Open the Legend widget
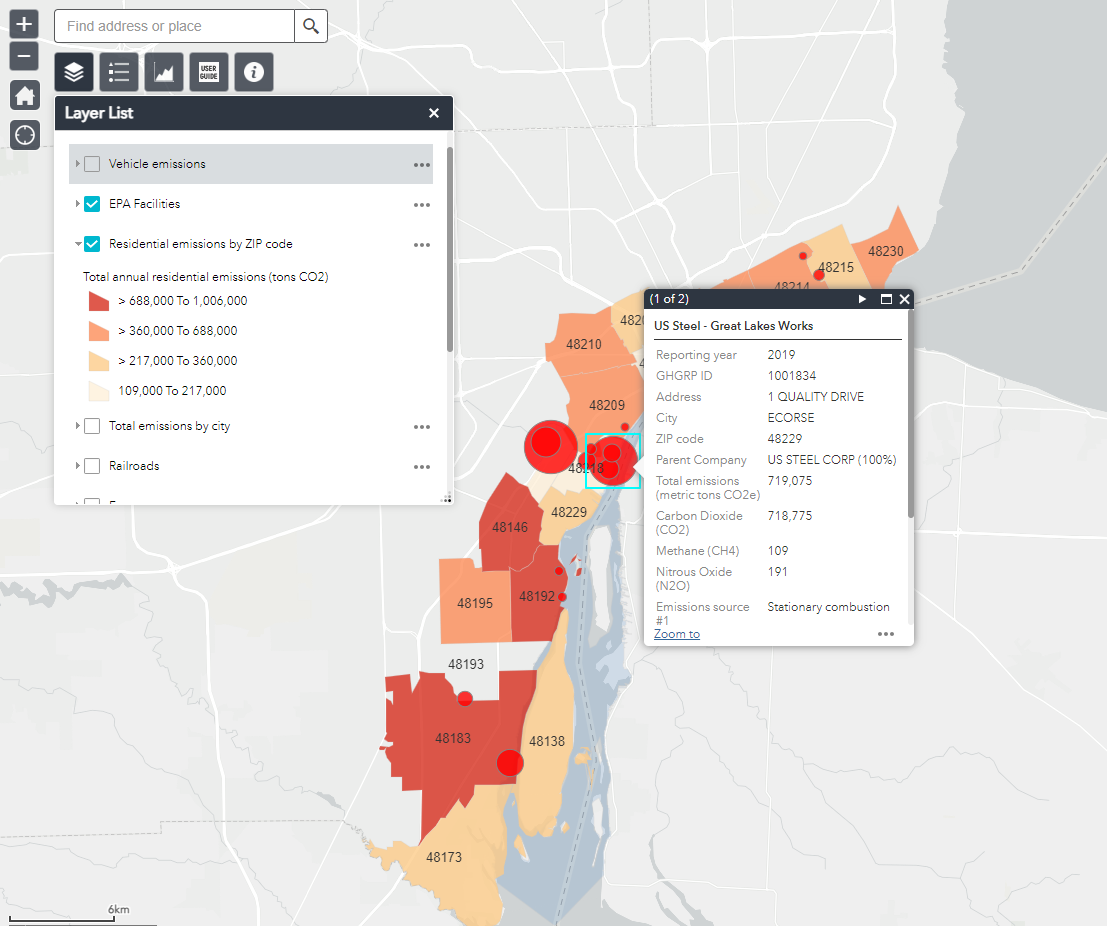The height and width of the screenshot is (926, 1107). [x=119, y=72]
